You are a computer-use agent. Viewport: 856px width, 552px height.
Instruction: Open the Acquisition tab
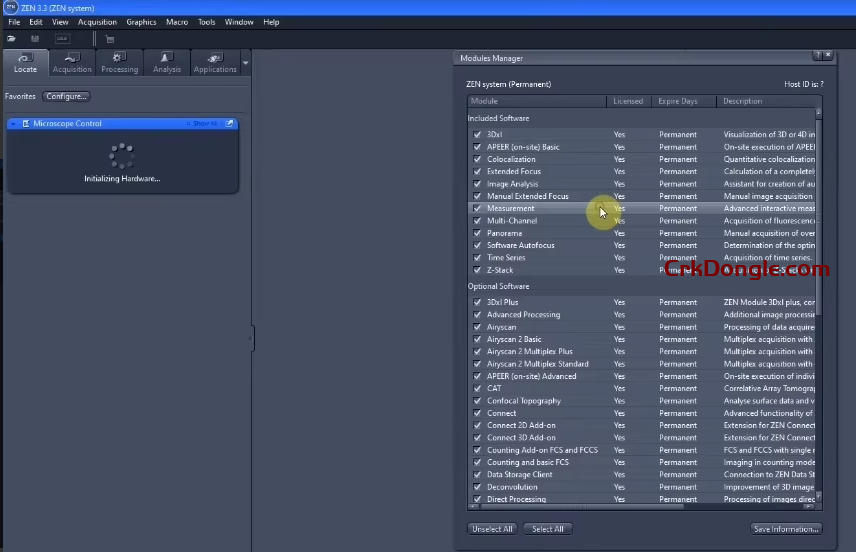[71, 63]
